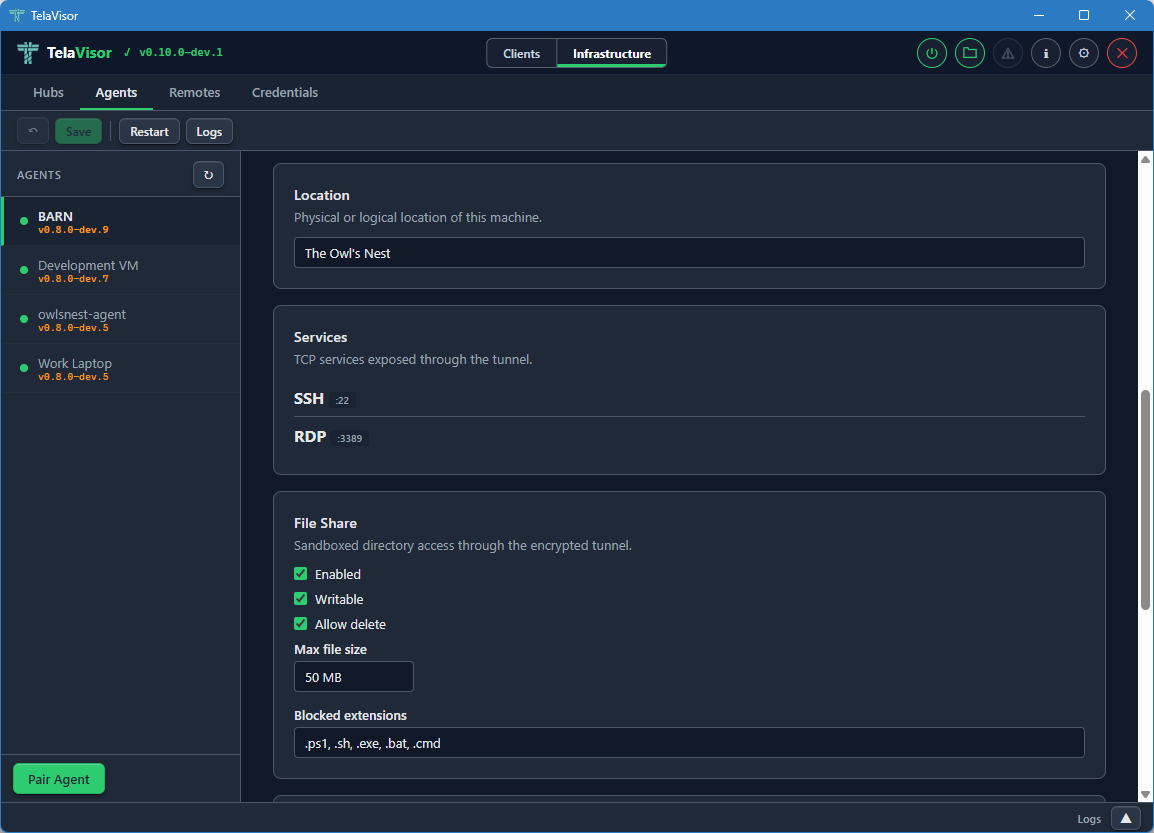Click the warnings triangle icon
Image resolution: width=1154 pixels, height=833 pixels.
pyautogui.click(x=1007, y=53)
